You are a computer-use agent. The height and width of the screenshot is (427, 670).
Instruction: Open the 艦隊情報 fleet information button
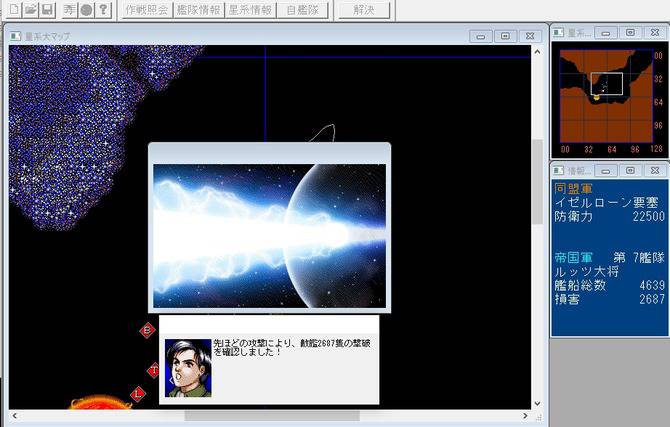pyautogui.click(x=198, y=10)
